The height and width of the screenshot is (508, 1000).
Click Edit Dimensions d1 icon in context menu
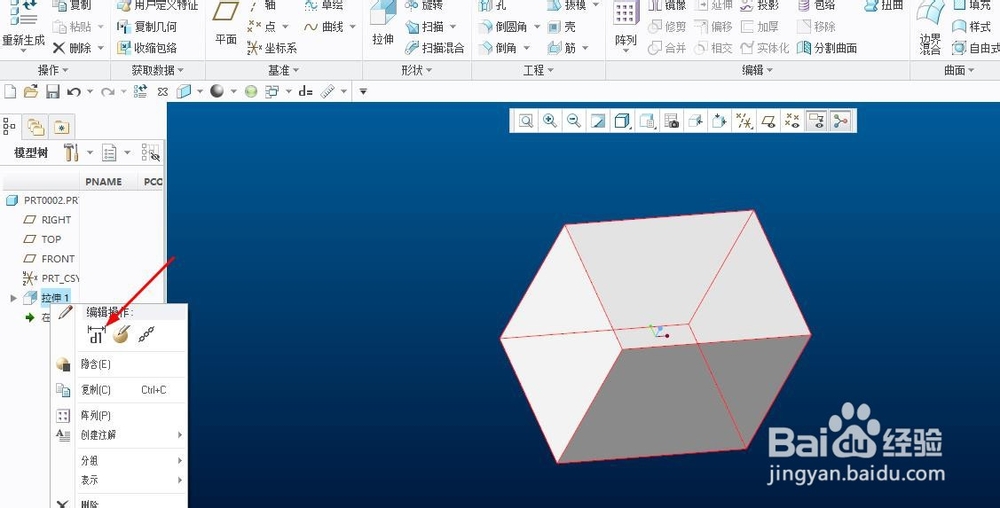(96, 334)
